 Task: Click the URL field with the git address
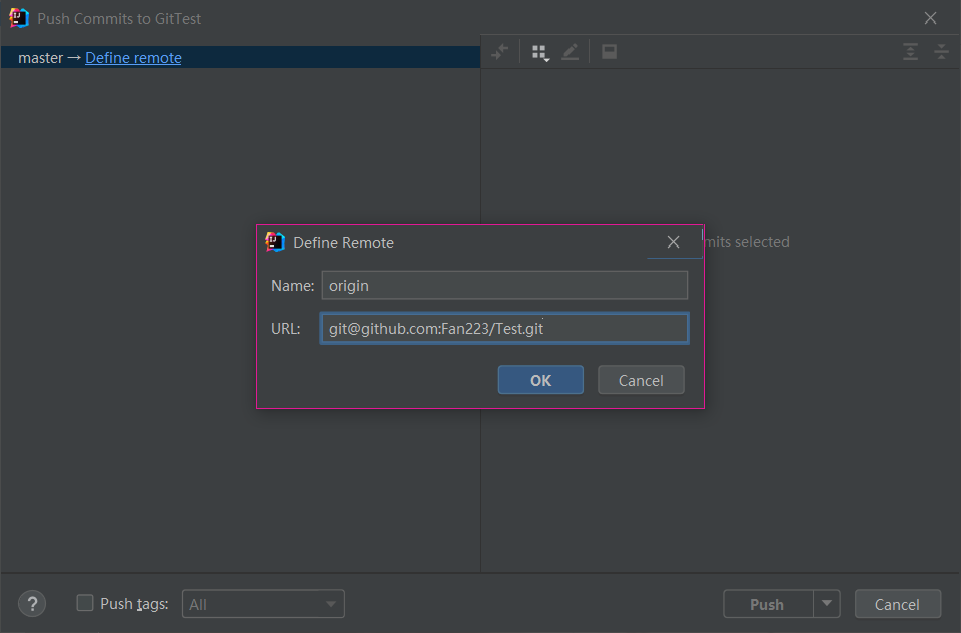(504, 328)
